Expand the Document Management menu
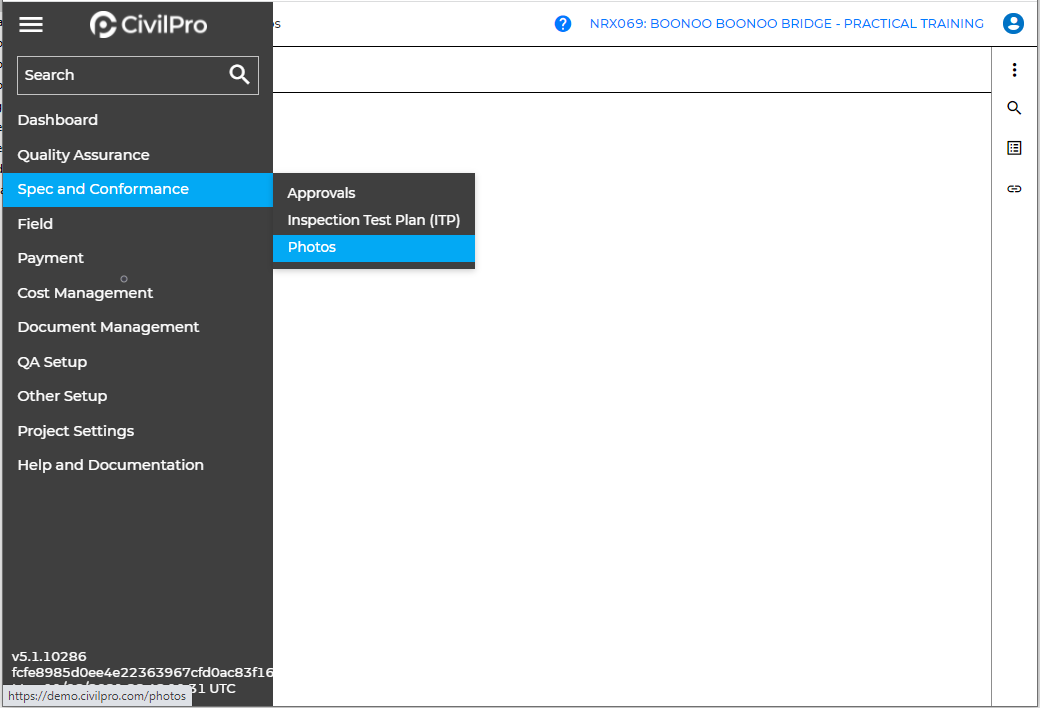The image size is (1040, 708). click(108, 327)
